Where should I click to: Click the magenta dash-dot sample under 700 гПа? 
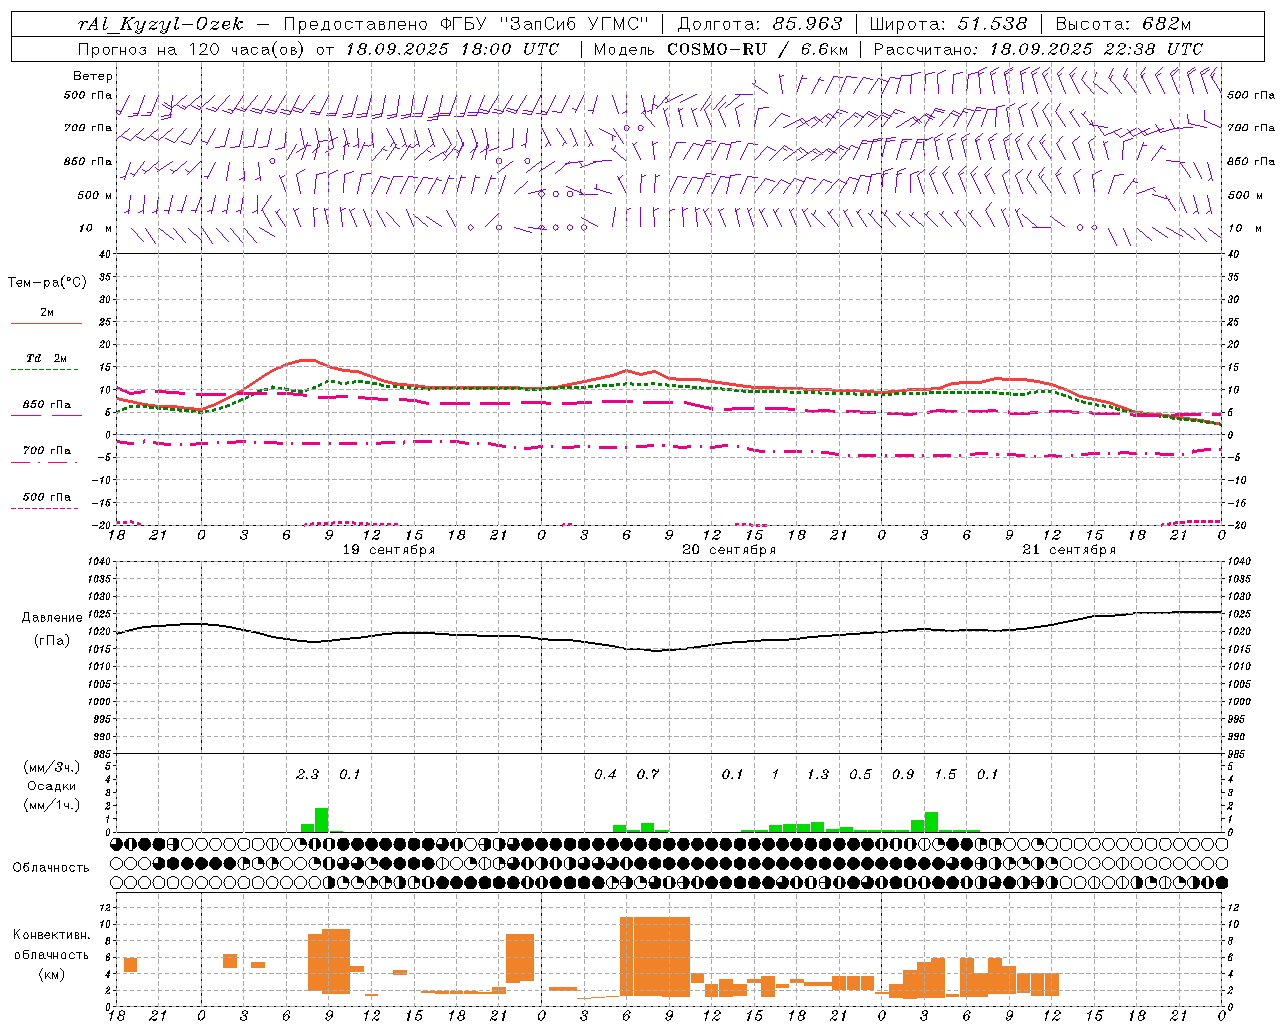[45, 462]
